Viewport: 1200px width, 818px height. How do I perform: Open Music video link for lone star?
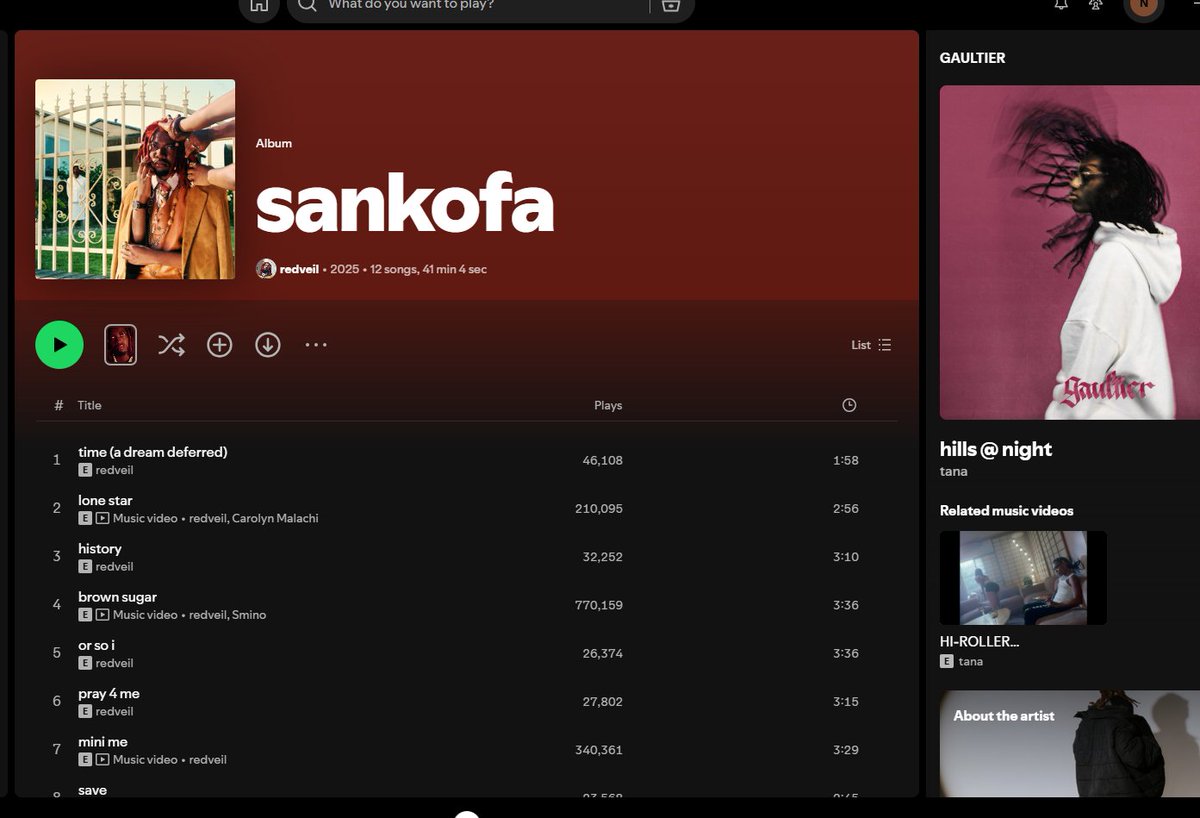145,518
